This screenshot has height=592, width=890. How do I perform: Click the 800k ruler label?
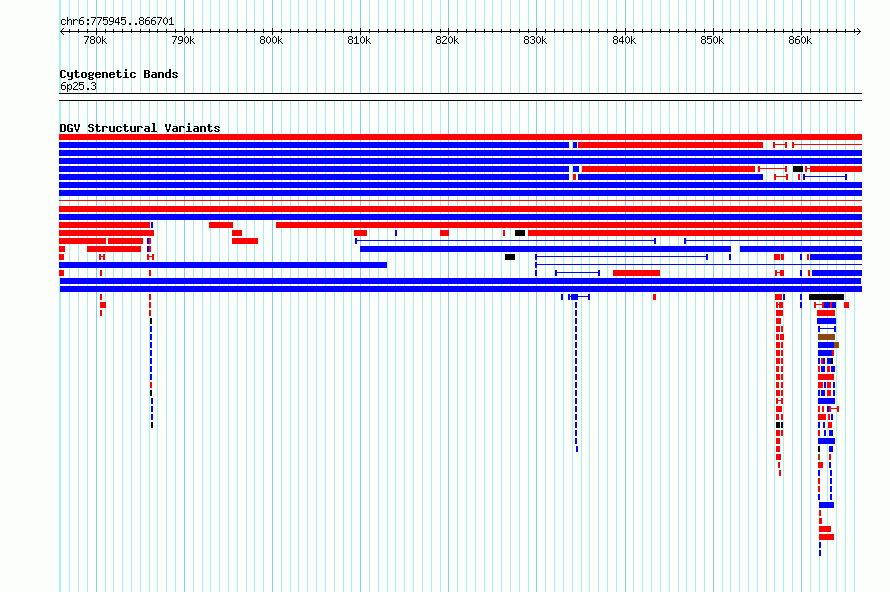click(x=271, y=41)
